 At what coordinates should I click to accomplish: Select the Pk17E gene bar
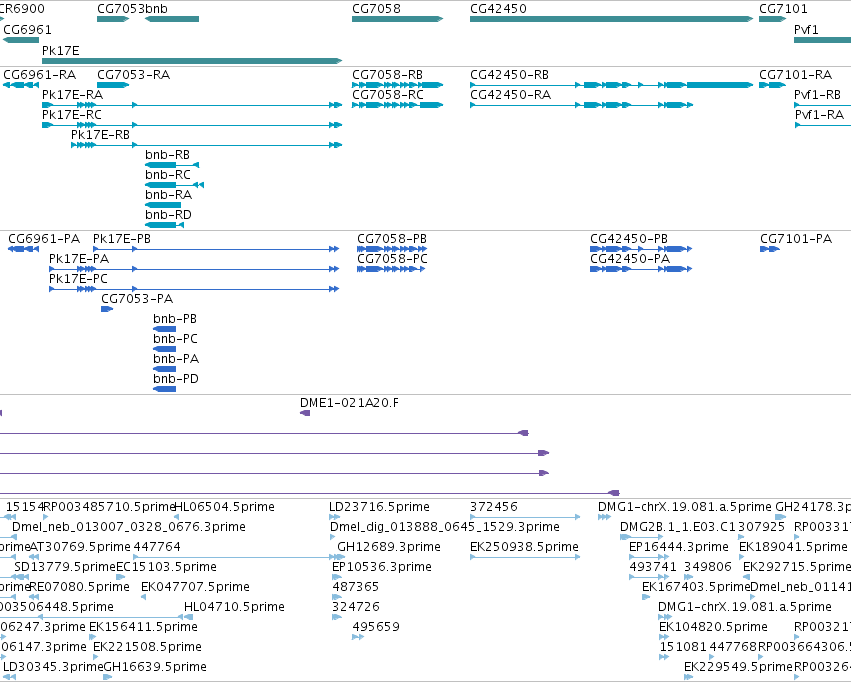pos(192,61)
